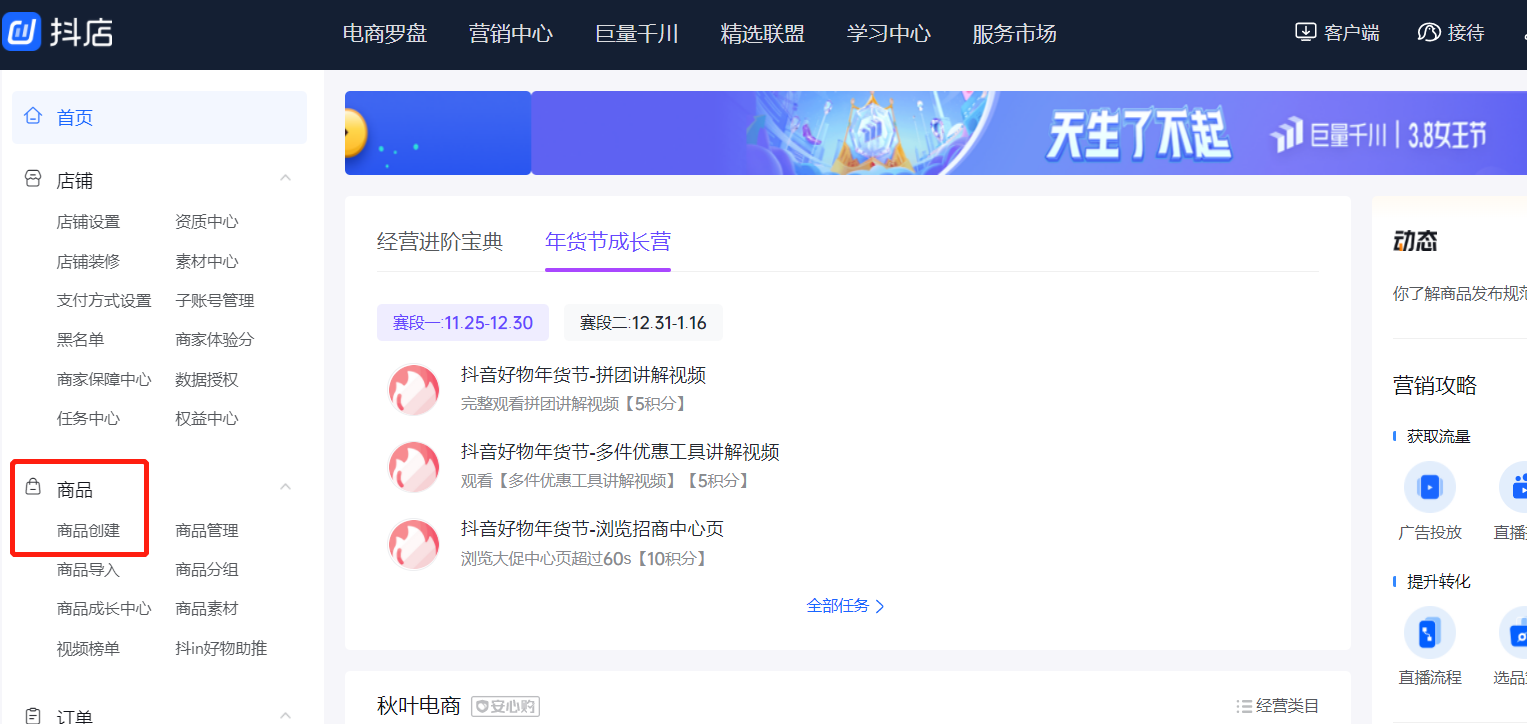This screenshot has width=1527, height=724.
Task: Click the 客户端 download icon
Action: (1305, 32)
